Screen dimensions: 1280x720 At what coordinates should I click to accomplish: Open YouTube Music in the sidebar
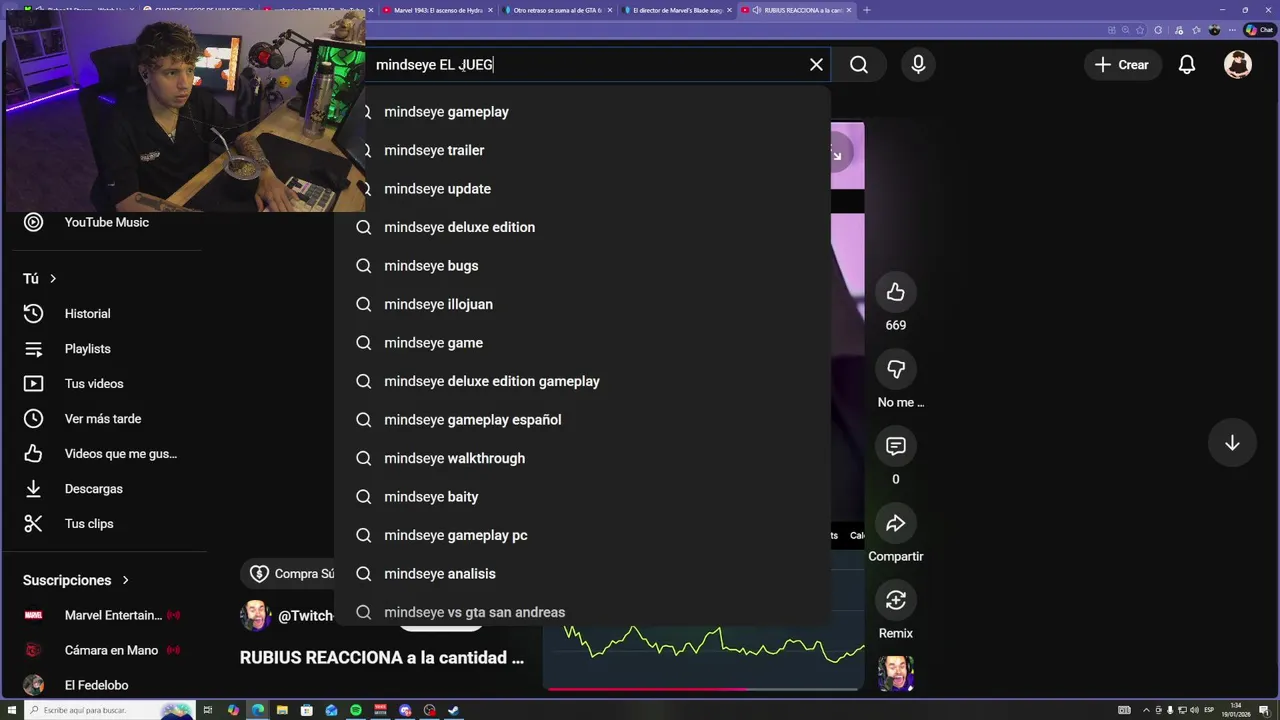104,222
